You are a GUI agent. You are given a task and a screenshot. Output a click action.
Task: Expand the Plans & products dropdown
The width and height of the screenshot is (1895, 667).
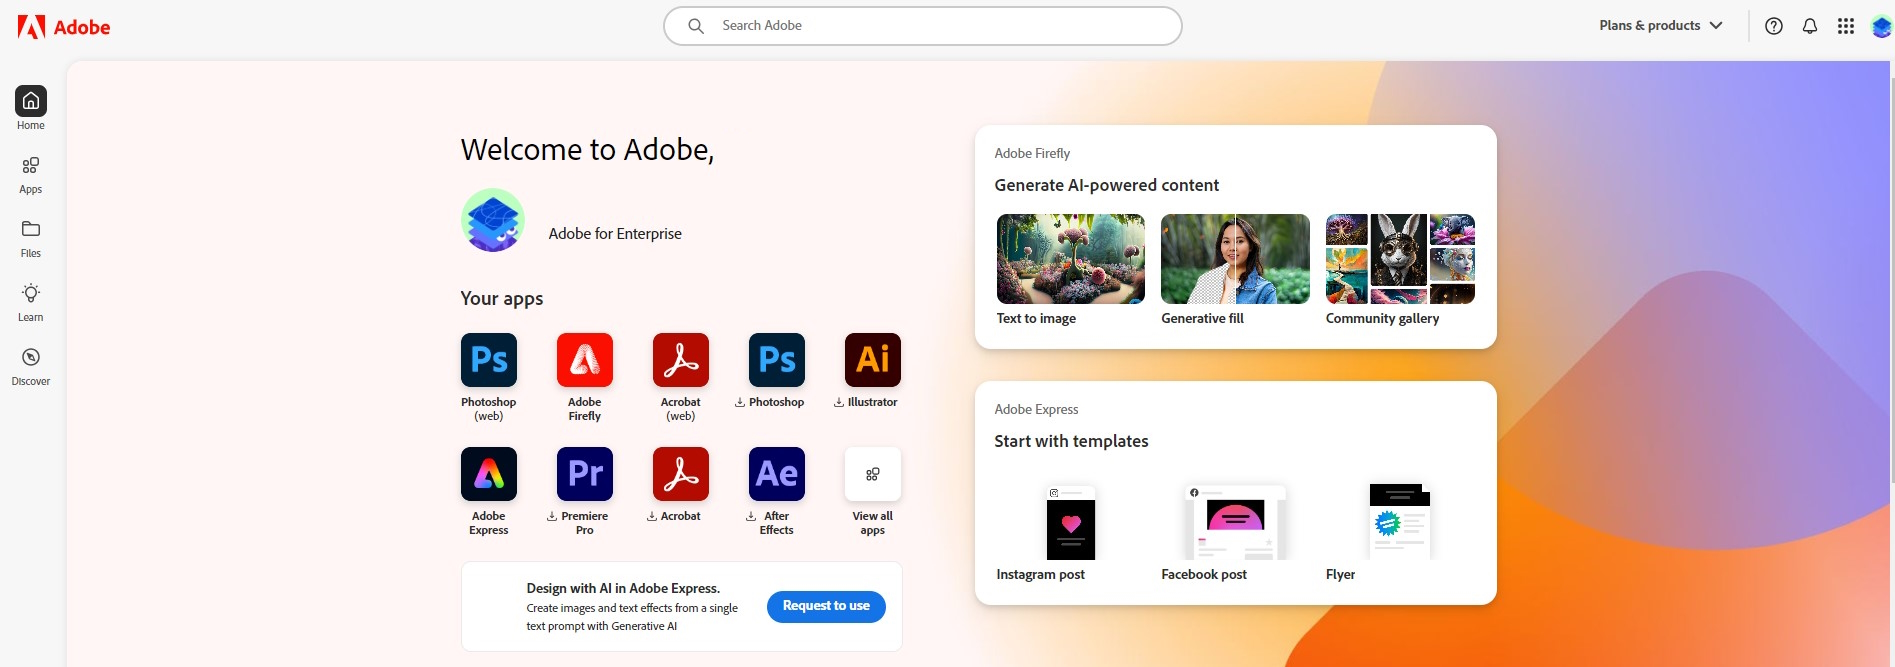(x=1661, y=26)
